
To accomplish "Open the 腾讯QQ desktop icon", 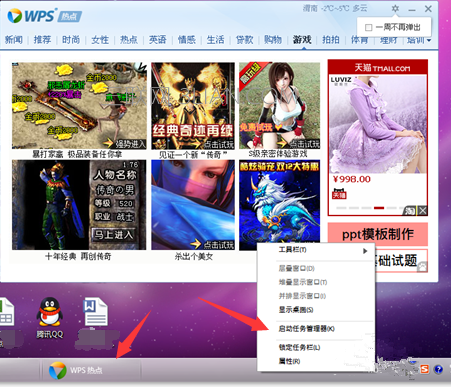I will (50, 318).
